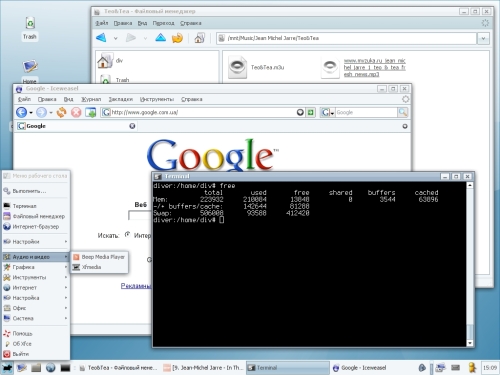The width and height of the screenshot is (500, 375).
Task: Launch Xfmedia from the submenu
Action: click(x=99, y=267)
